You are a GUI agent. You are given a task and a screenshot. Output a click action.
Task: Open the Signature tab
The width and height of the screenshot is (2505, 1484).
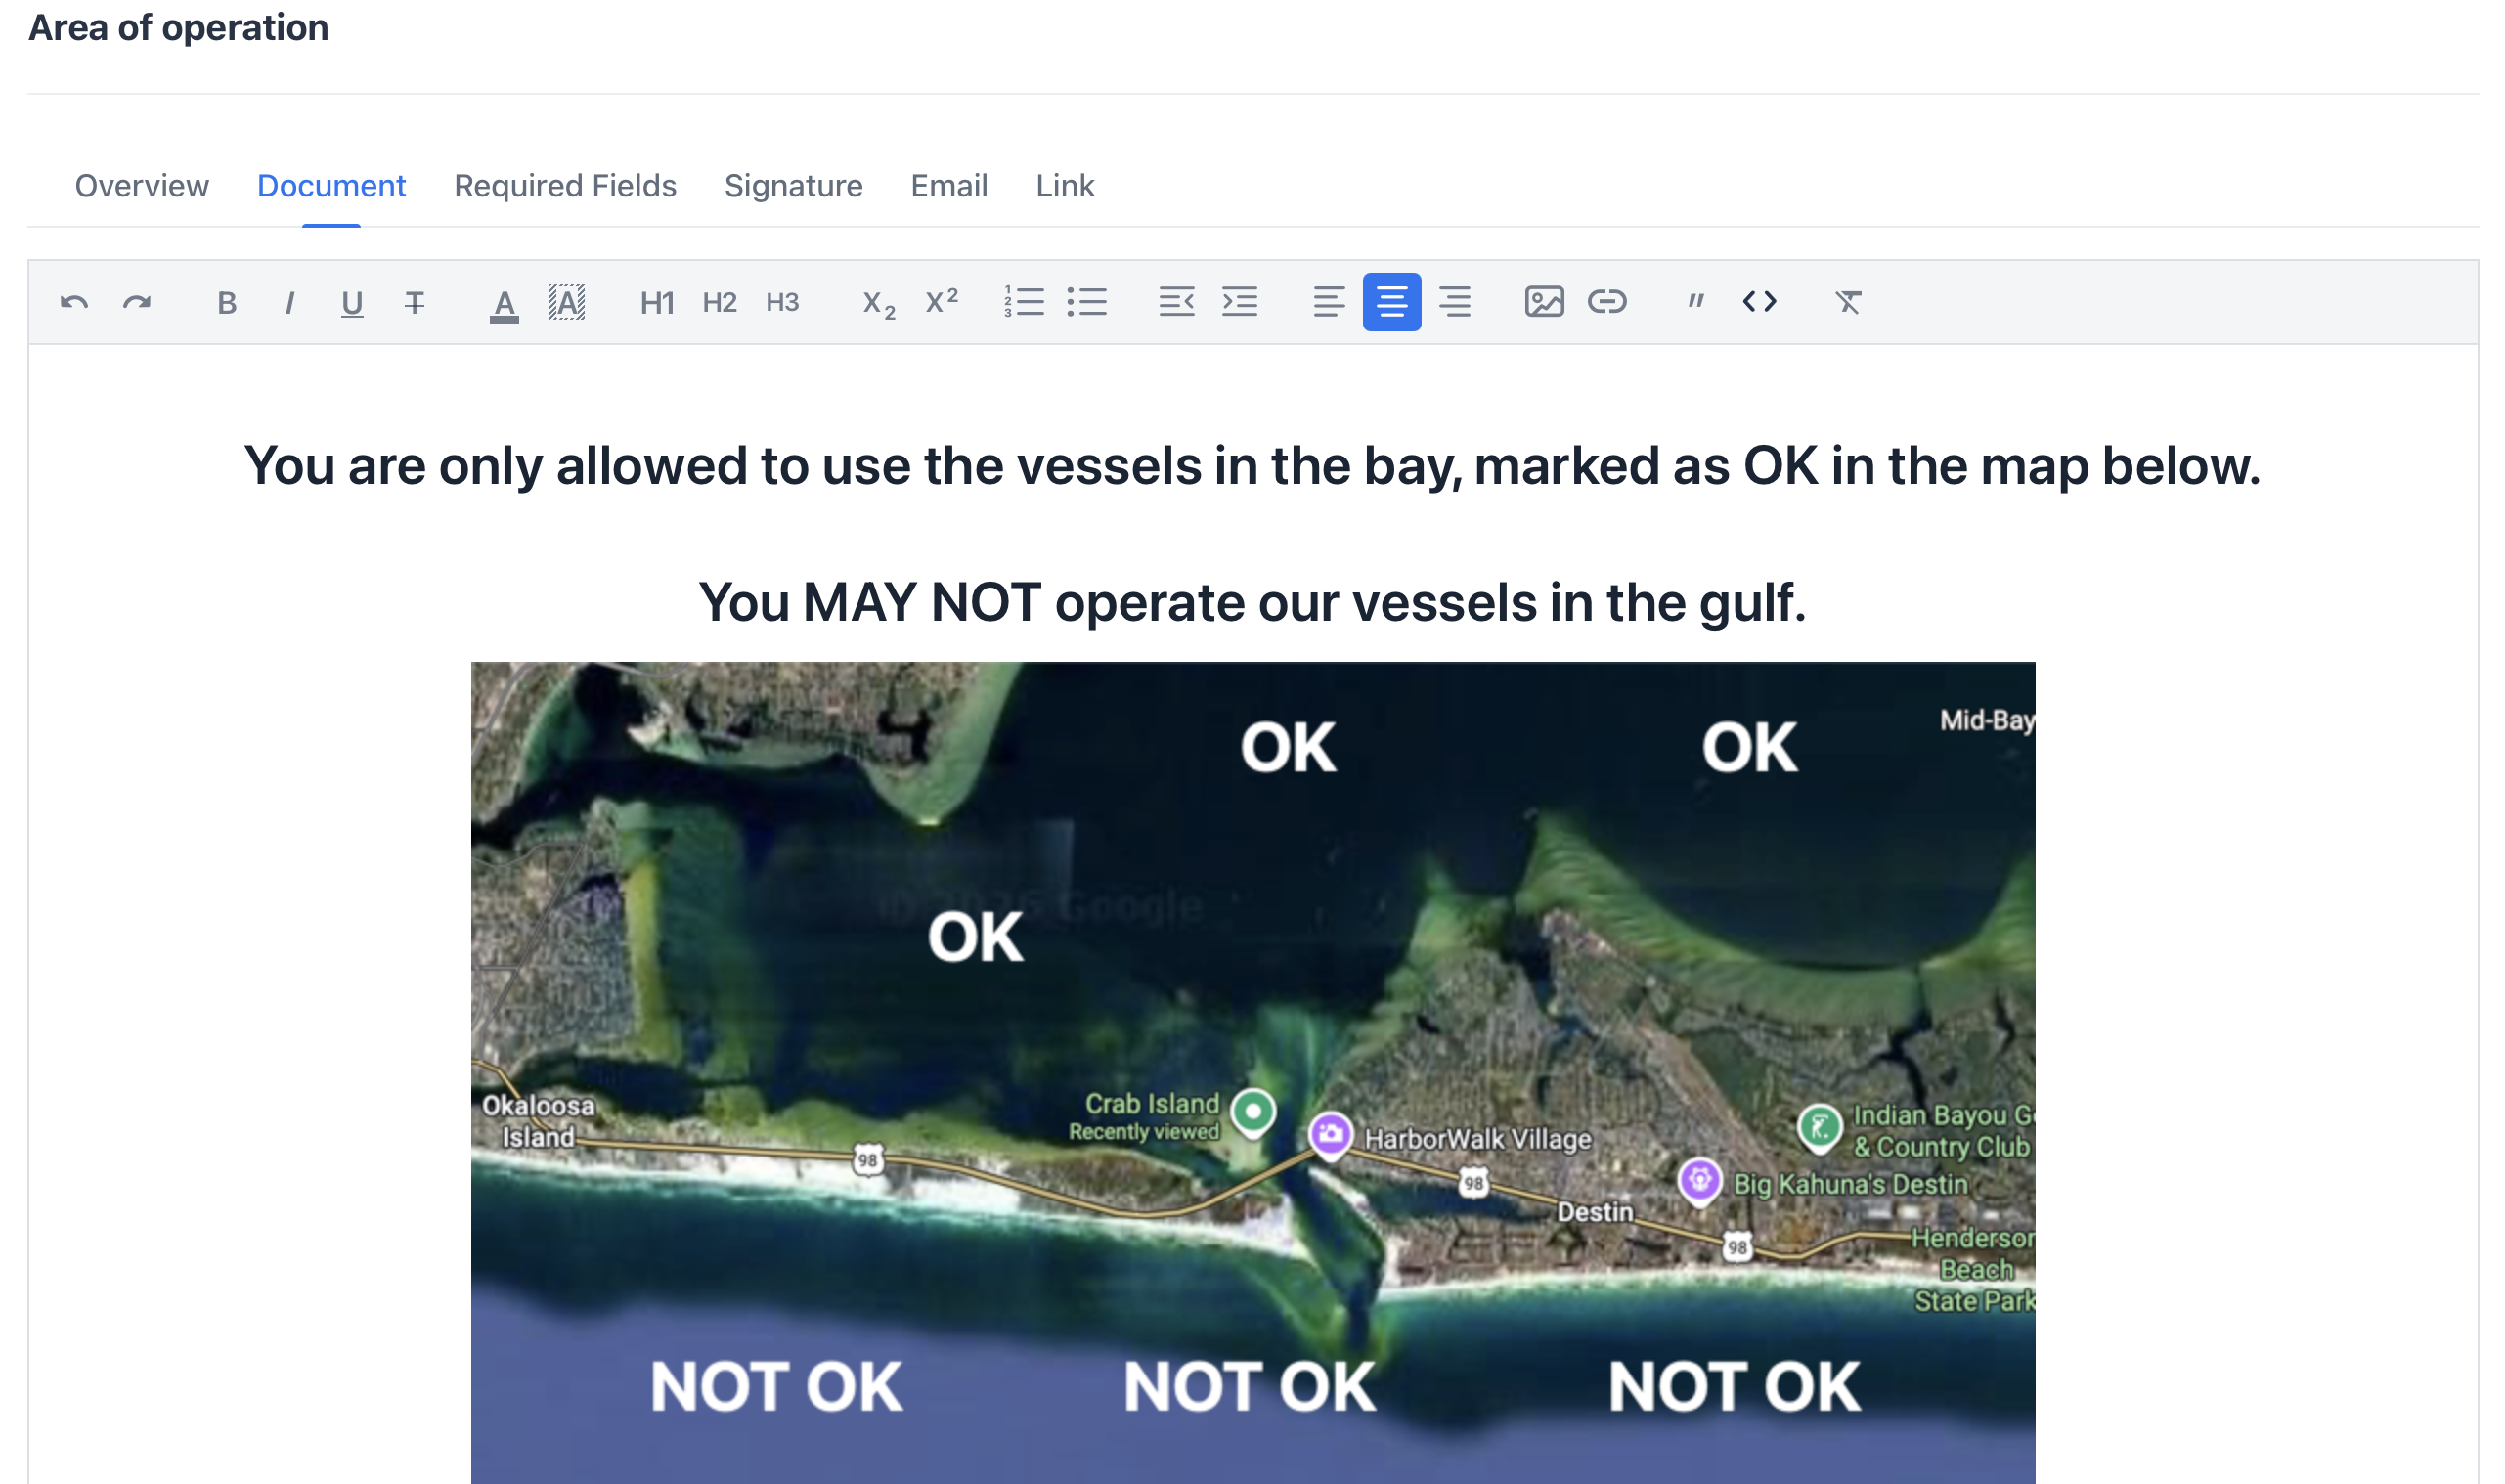click(793, 186)
